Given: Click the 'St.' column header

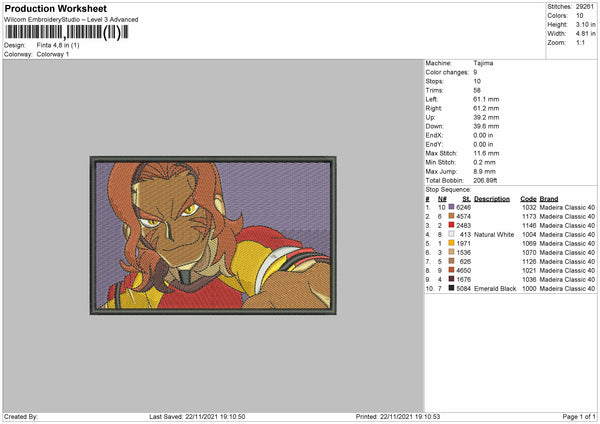Looking at the screenshot, I should click(466, 199).
